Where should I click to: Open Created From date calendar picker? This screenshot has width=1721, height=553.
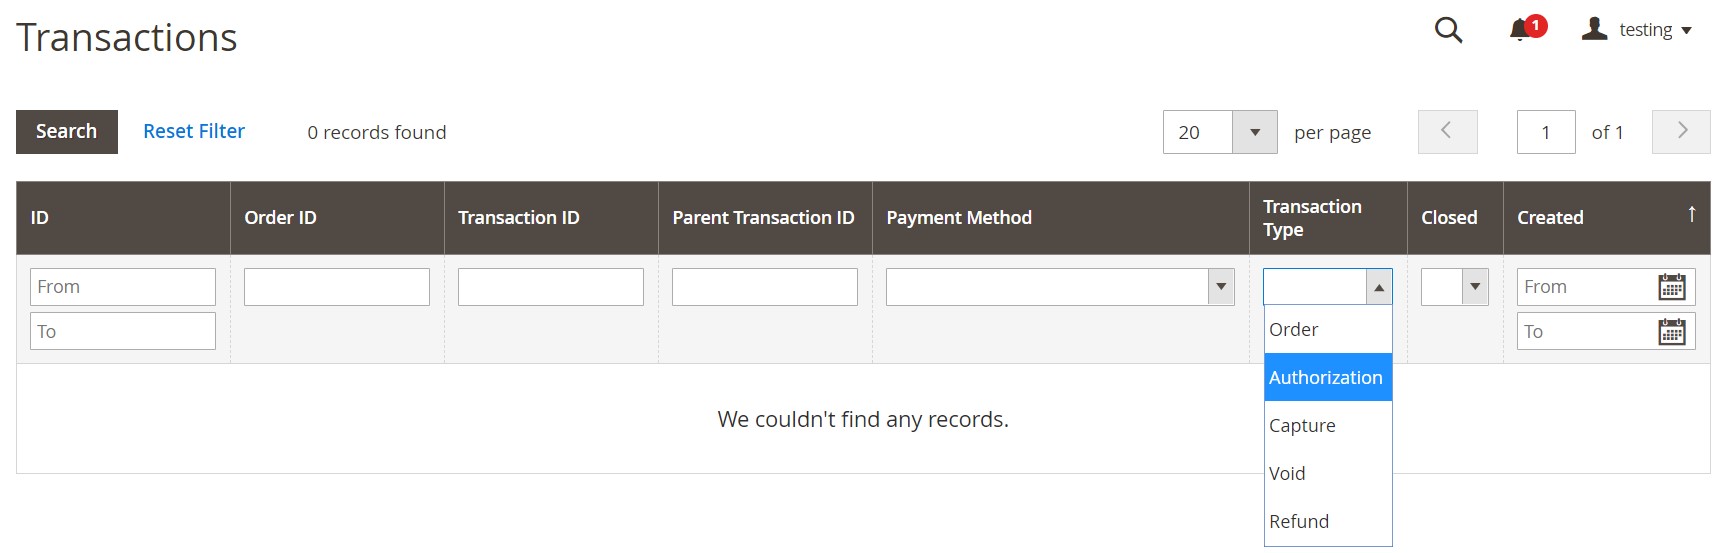pyautogui.click(x=1671, y=287)
